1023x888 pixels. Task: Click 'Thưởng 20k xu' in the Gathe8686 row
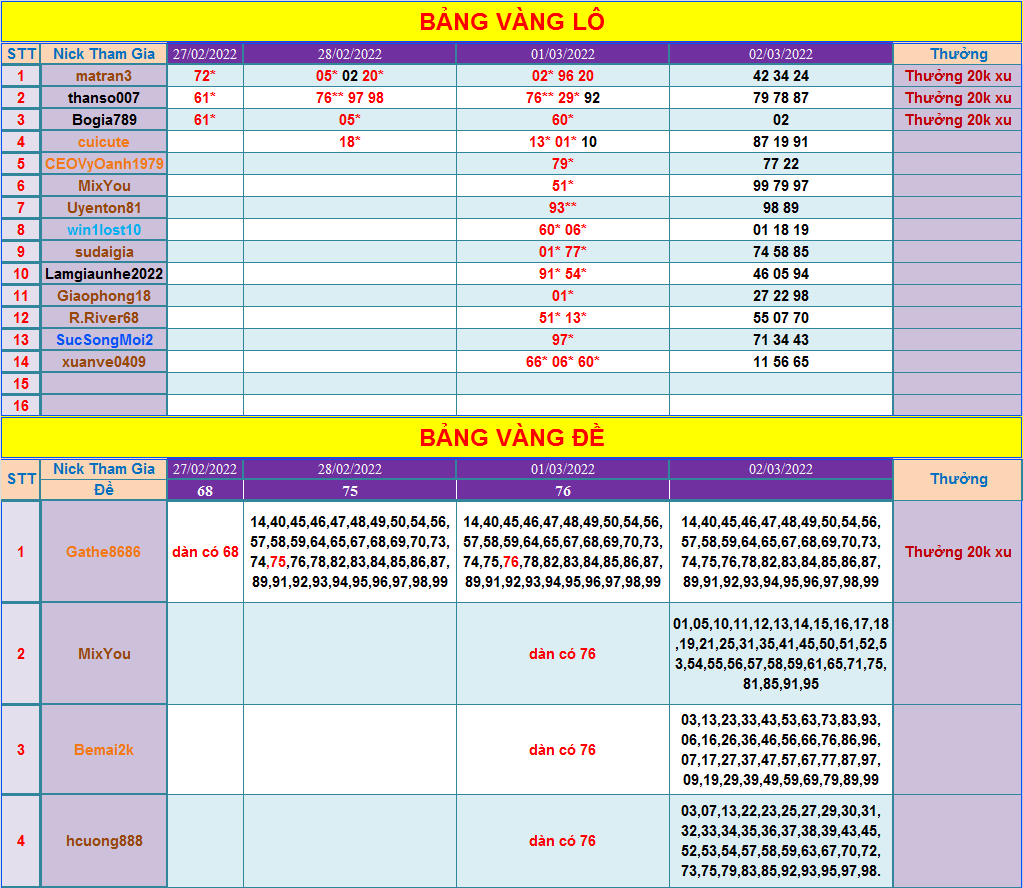(x=958, y=552)
